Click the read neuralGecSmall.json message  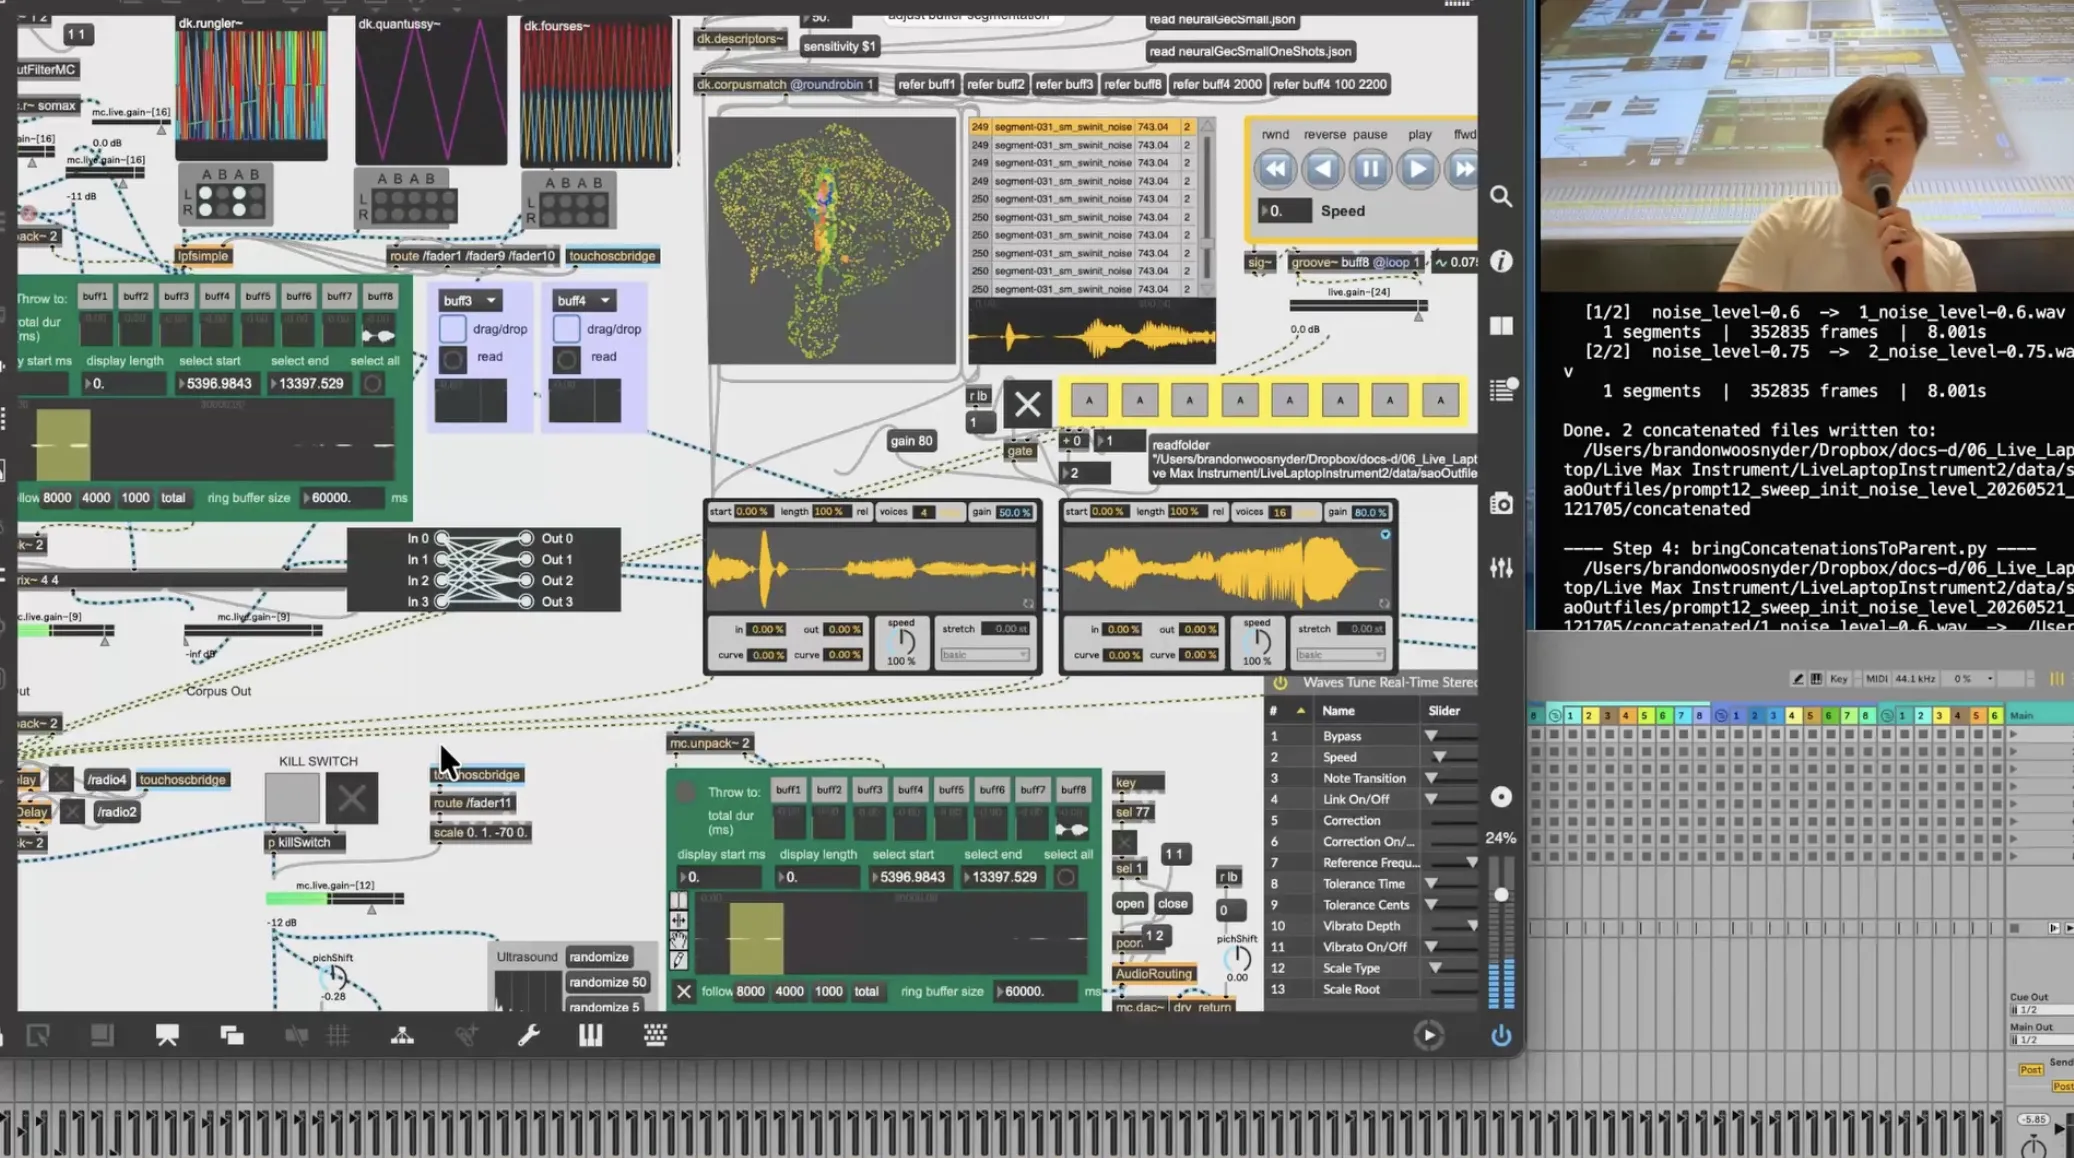(1221, 19)
